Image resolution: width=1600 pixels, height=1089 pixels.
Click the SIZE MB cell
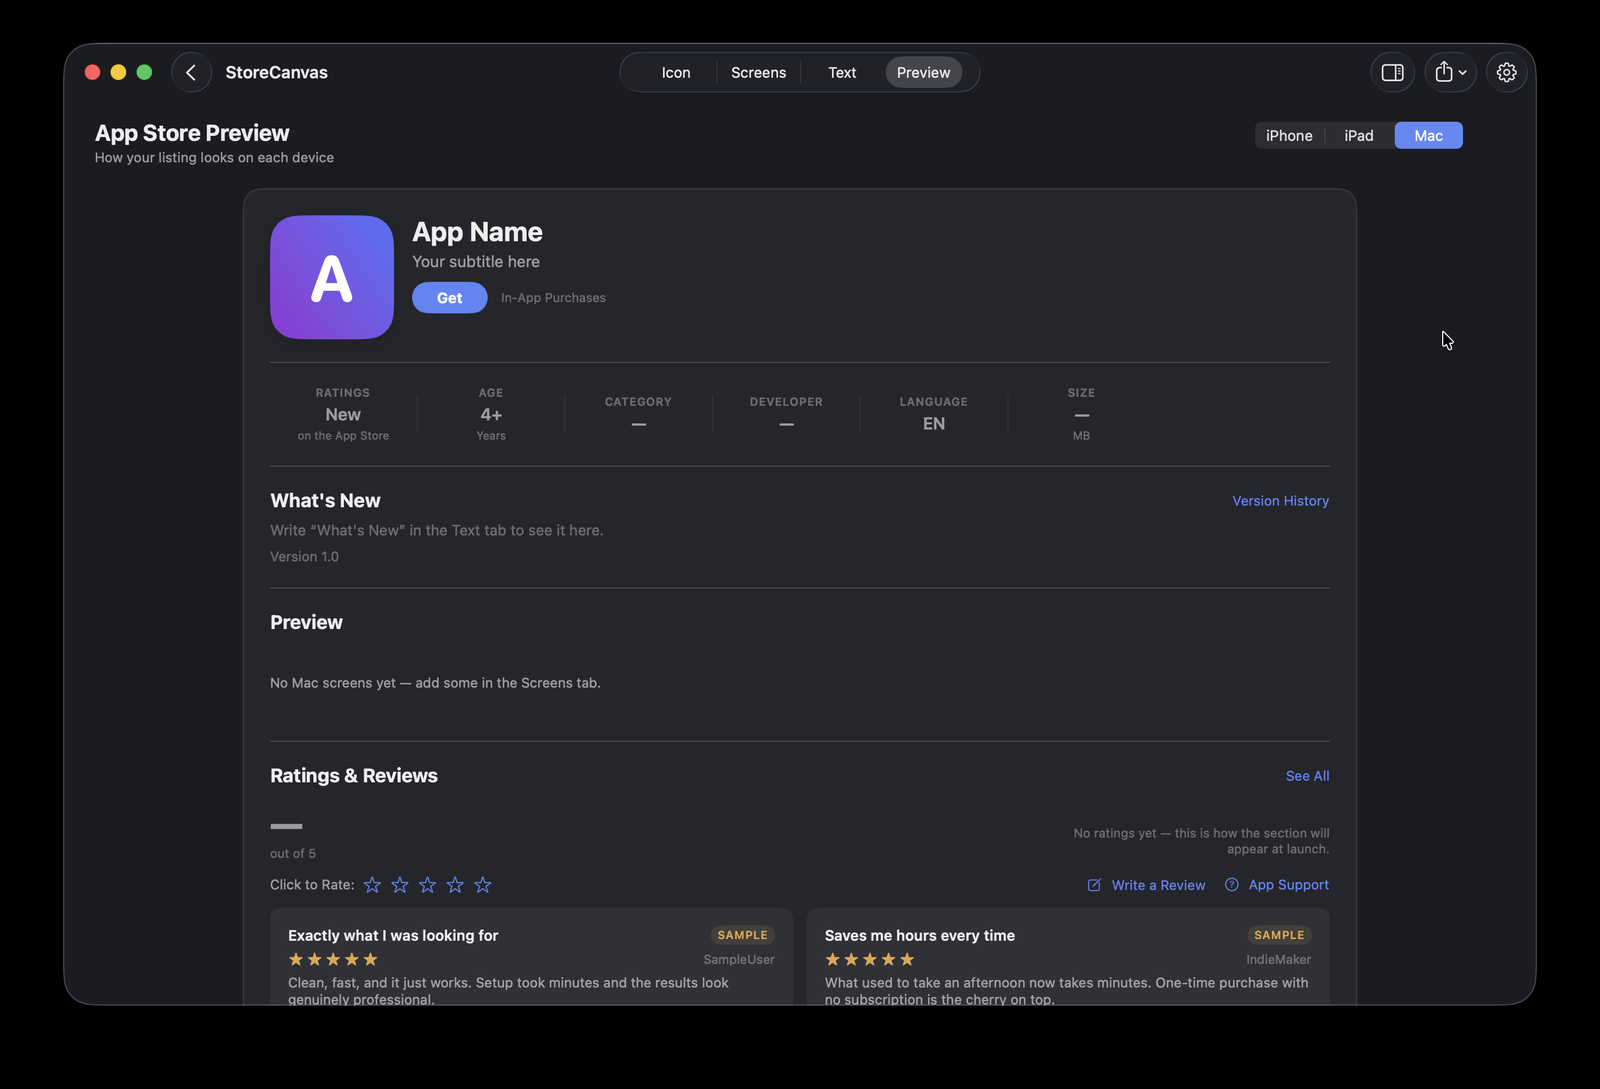click(x=1081, y=414)
